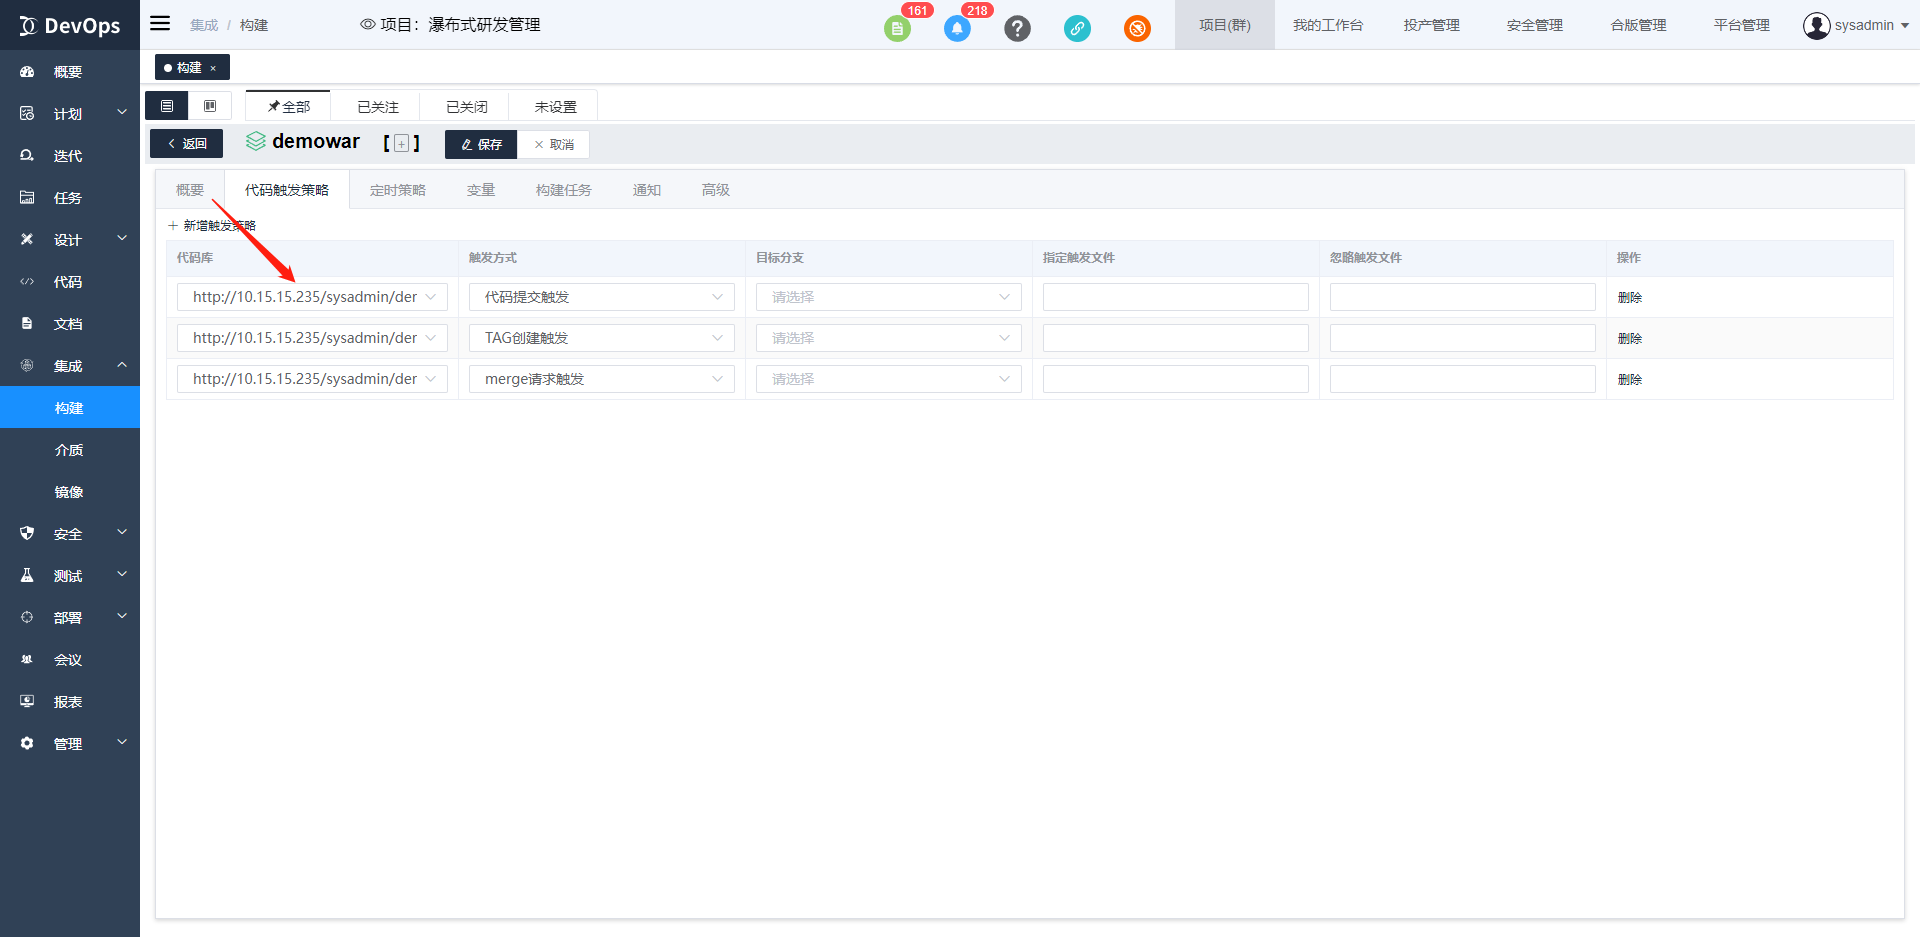Viewport: 1920px width, 937px height.
Task: Open the sysadmin user dropdown
Action: pyautogui.click(x=1856, y=25)
